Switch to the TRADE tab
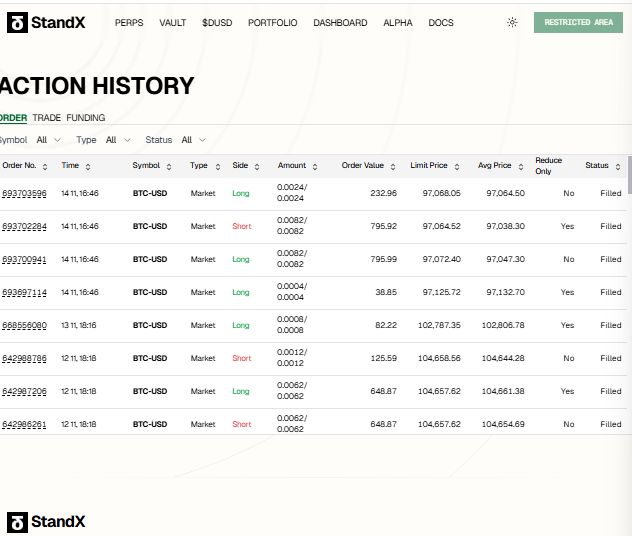This screenshot has height=536, width=632. pos(46,118)
